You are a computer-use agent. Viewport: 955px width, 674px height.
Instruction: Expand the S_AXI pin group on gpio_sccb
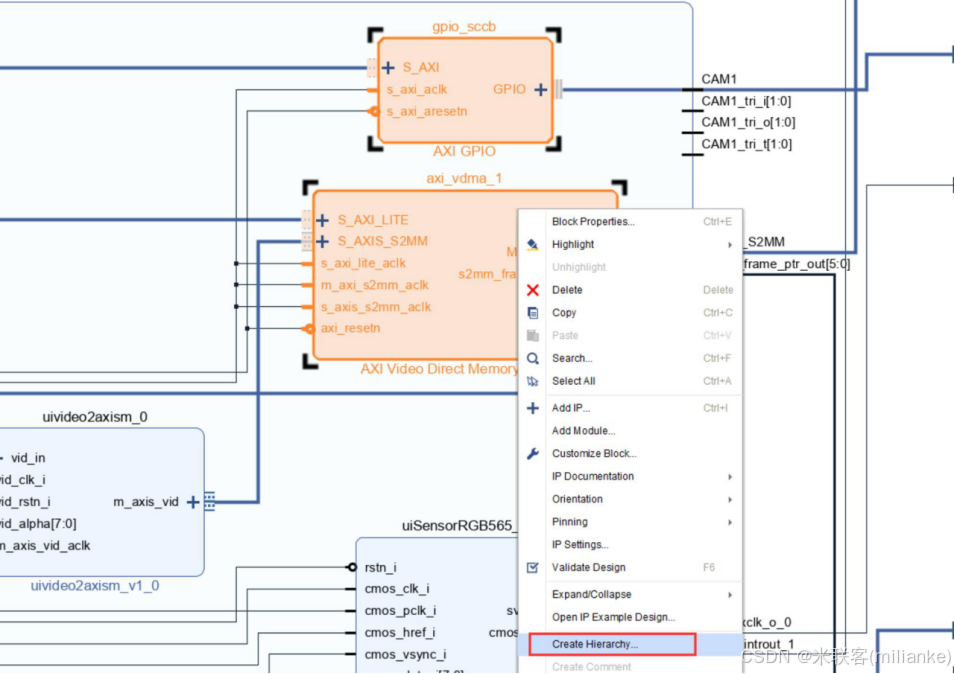tap(389, 67)
